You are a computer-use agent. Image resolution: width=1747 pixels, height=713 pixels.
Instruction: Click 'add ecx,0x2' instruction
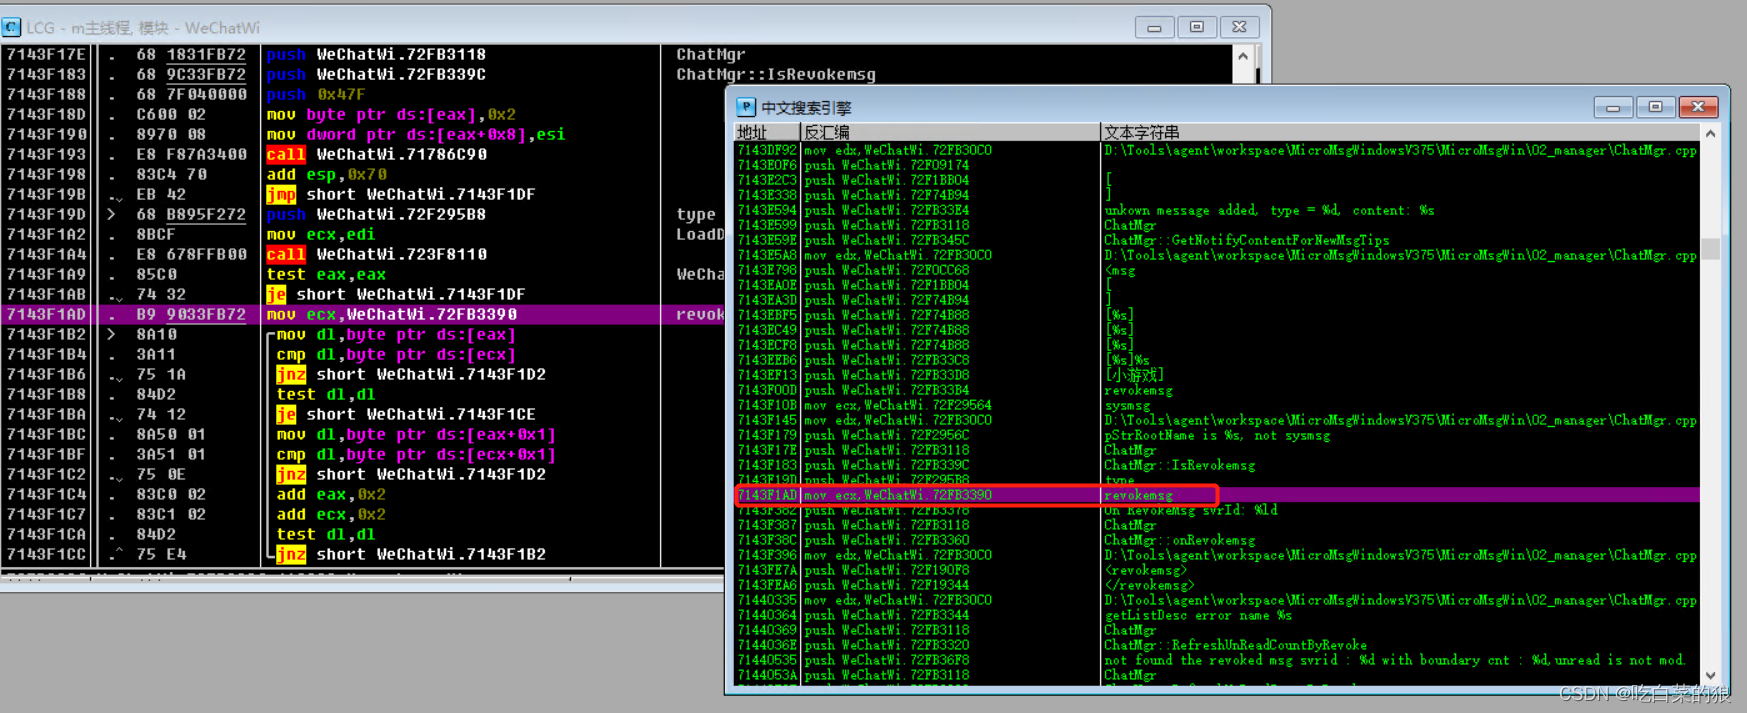(331, 514)
